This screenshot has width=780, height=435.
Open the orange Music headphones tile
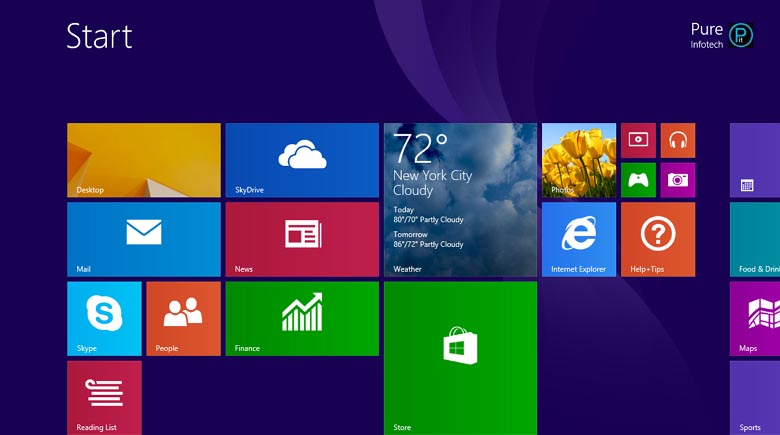678,140
